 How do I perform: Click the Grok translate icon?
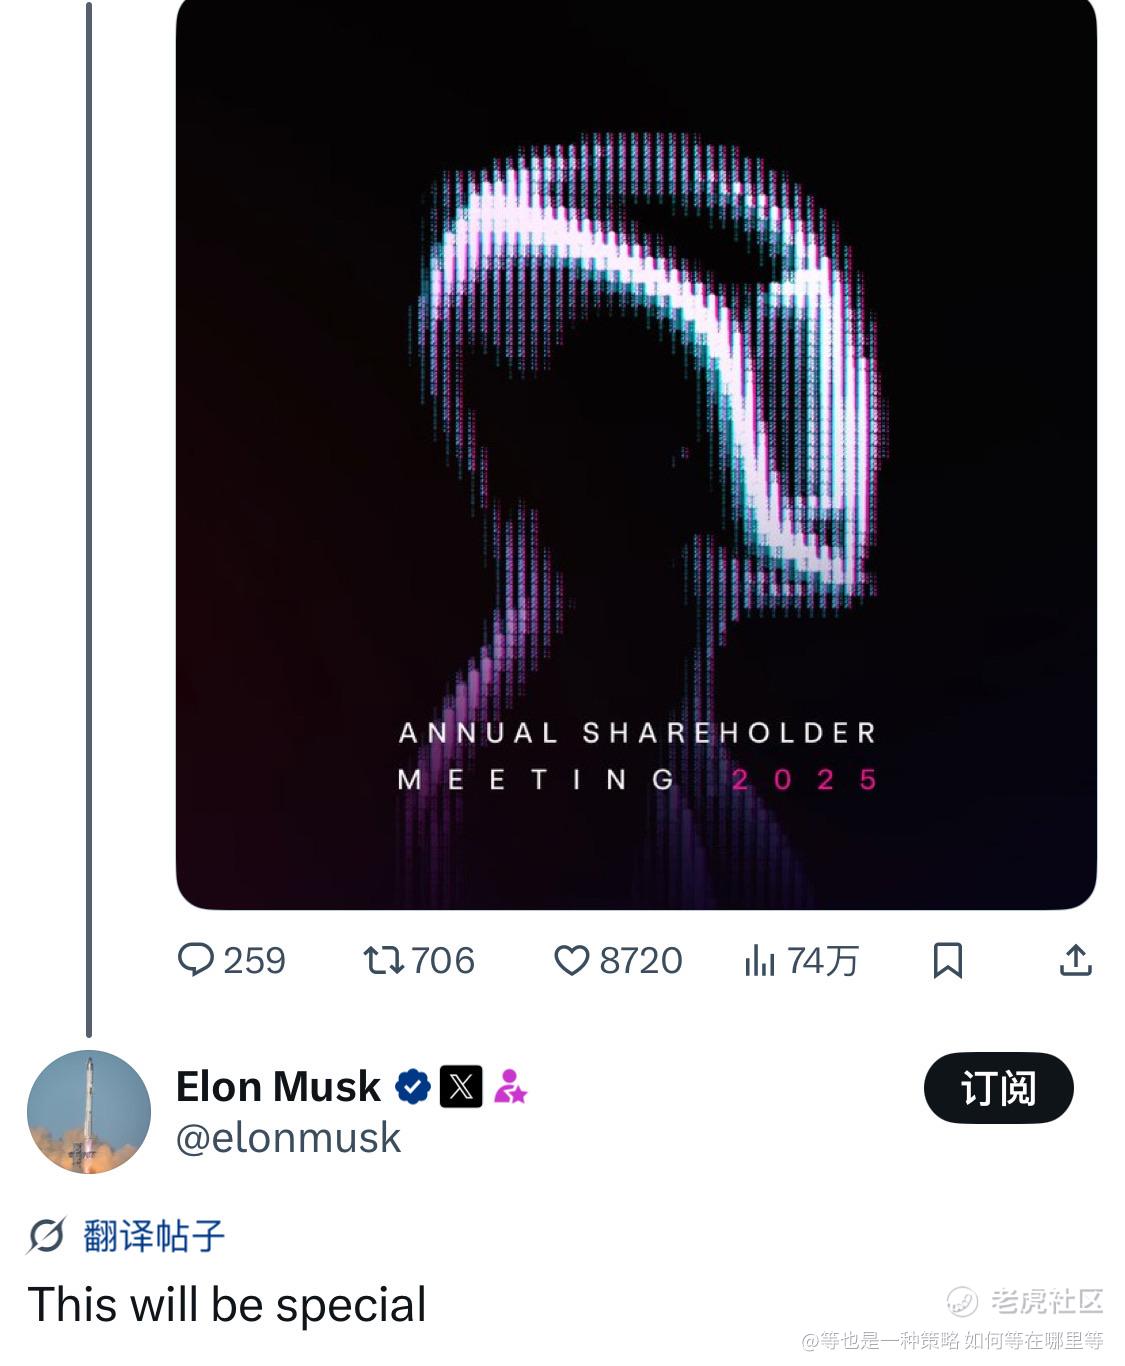pyautogui.click(x=46, y=1236)
